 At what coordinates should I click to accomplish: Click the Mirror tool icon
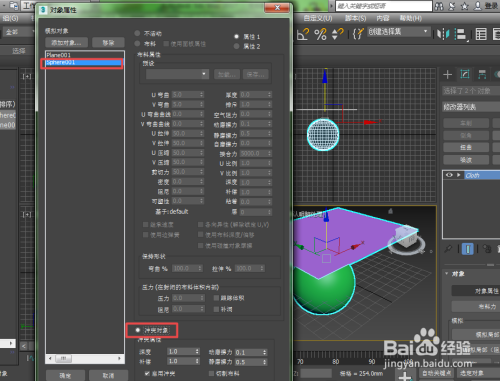pyautogui.click(x=443, y=34)
